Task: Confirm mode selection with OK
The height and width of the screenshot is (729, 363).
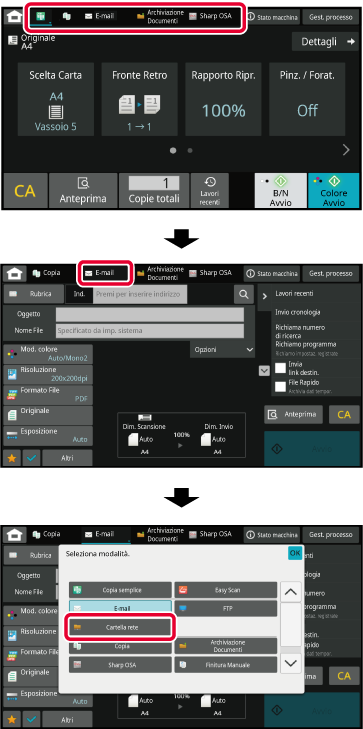Action: pyautogui.click(x=295, y=553)
